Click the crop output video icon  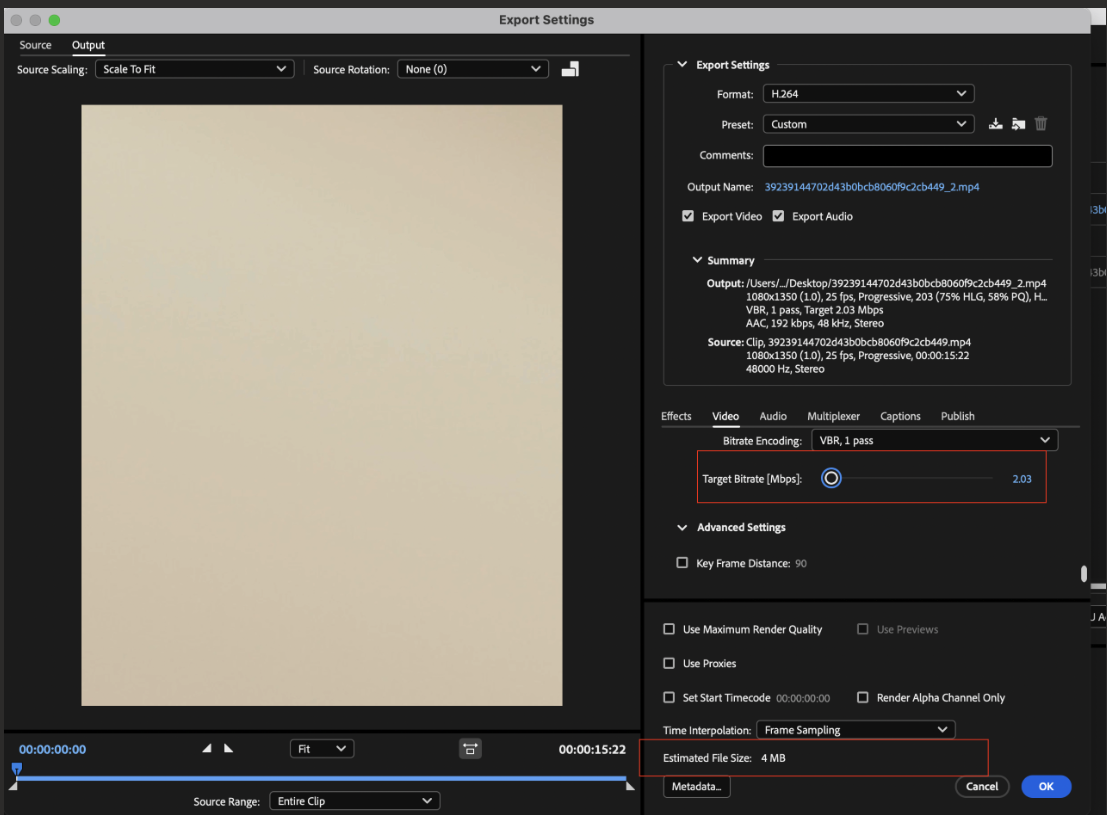570,69
